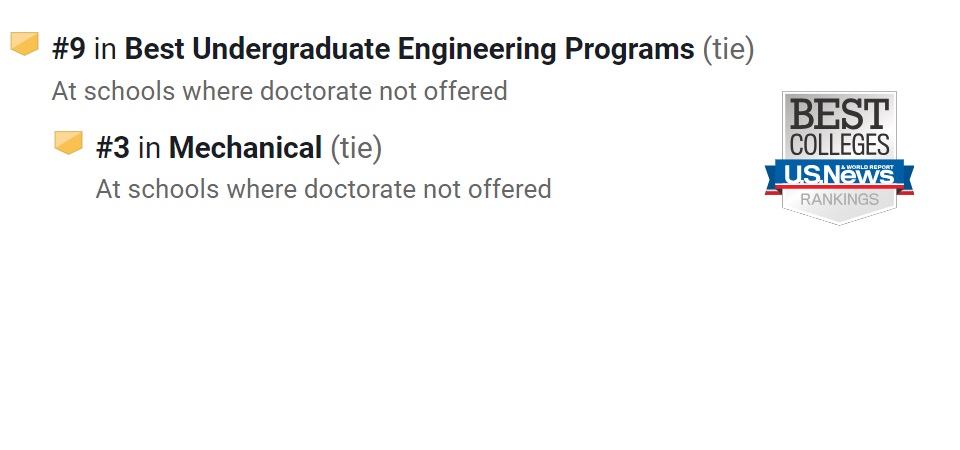Click the yellow badge icon beside #9 ranking

pyautogui.click(x=24, y=43)
